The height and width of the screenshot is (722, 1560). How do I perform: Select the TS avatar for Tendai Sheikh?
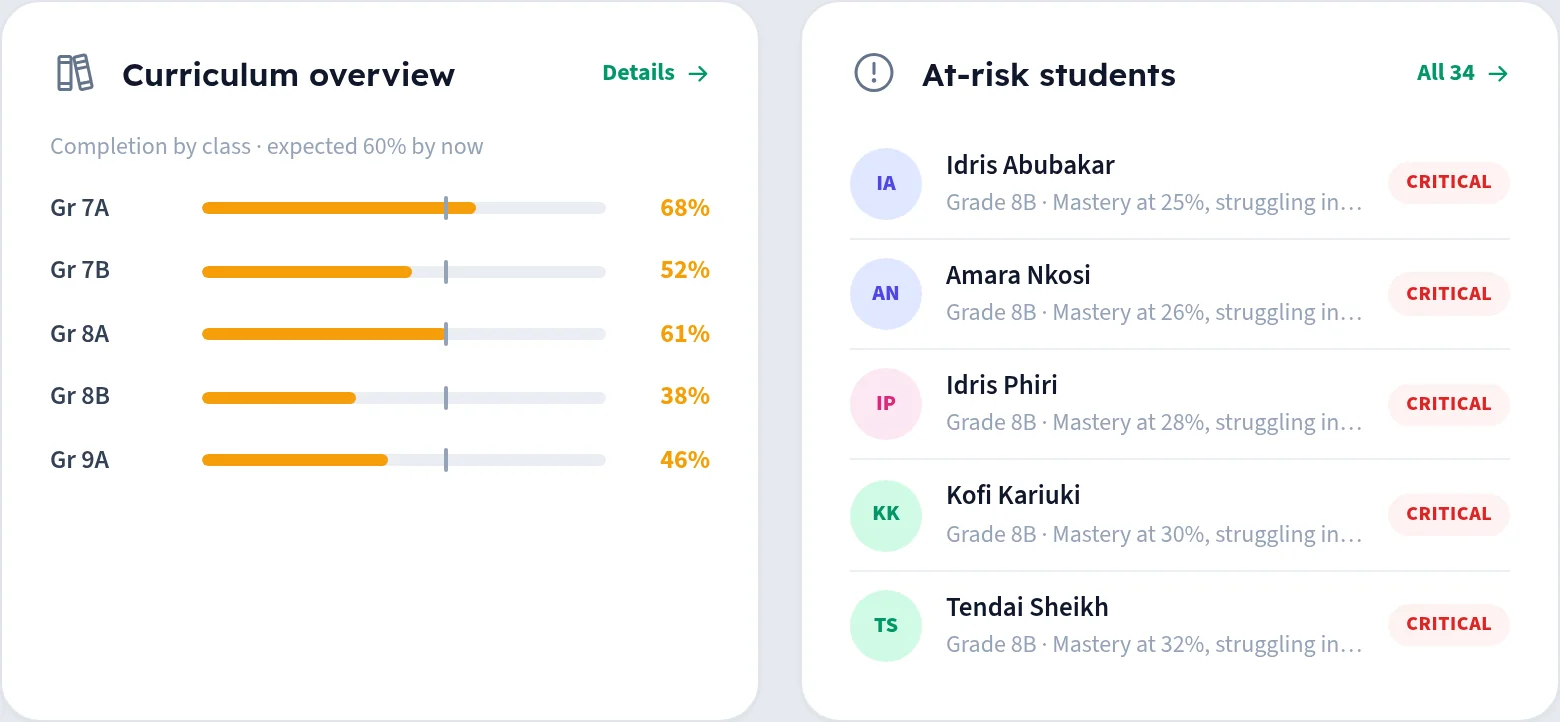[886, 626]
